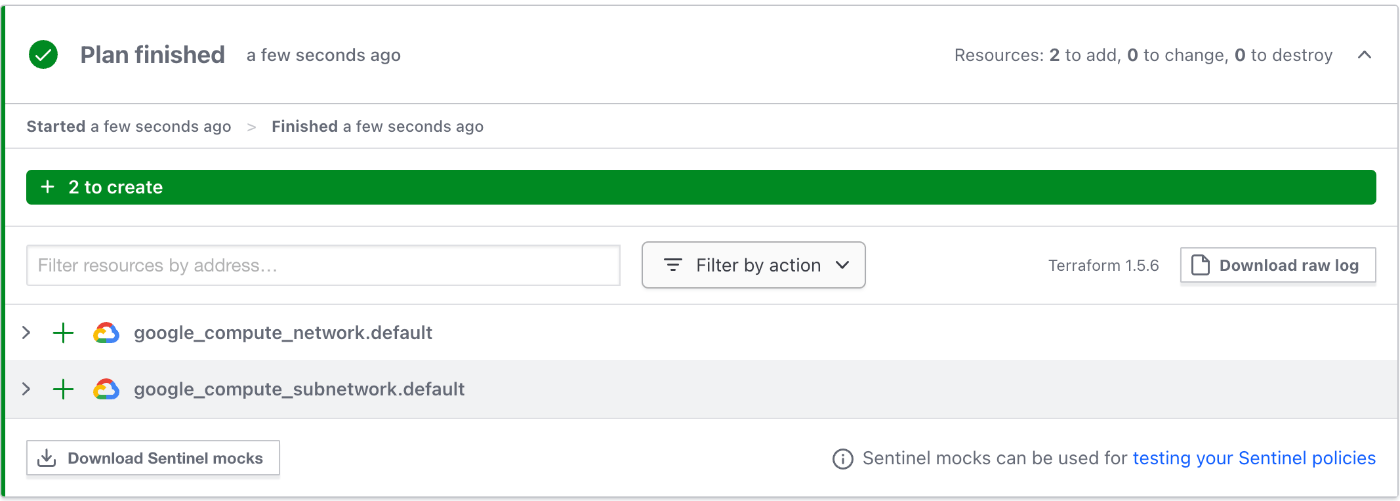Focus the Filter resources by address field
This screenshot has width=1400, height=501.
coord(323,265)
